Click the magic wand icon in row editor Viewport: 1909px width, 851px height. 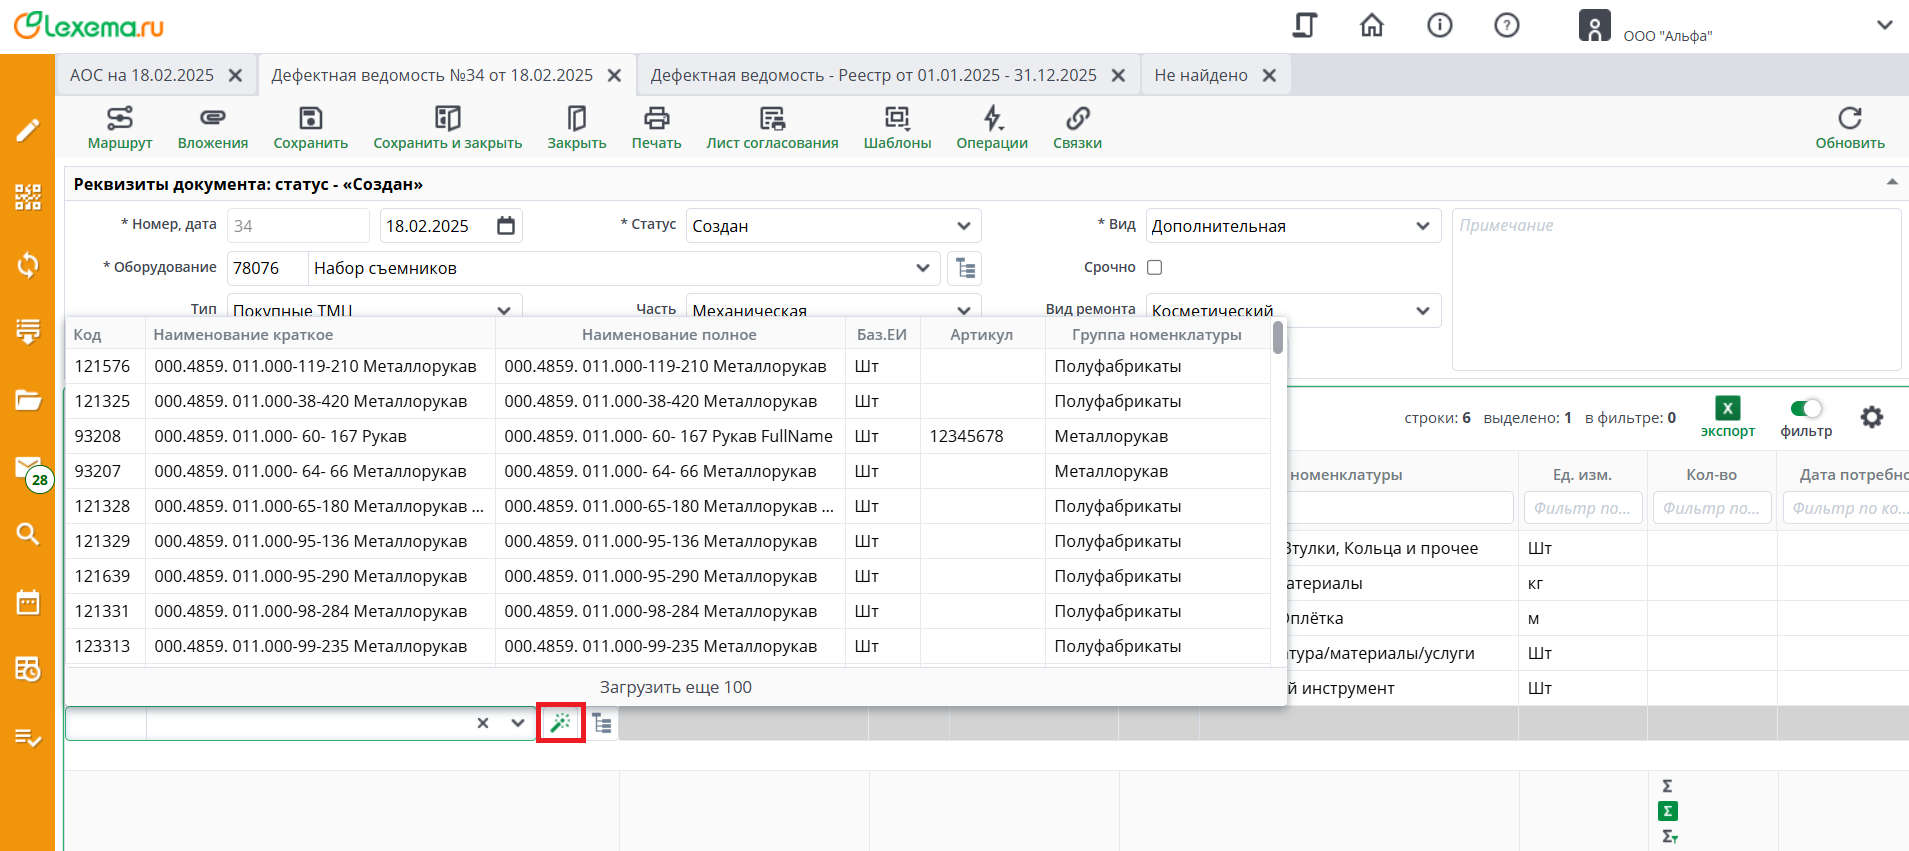point(561,723)
